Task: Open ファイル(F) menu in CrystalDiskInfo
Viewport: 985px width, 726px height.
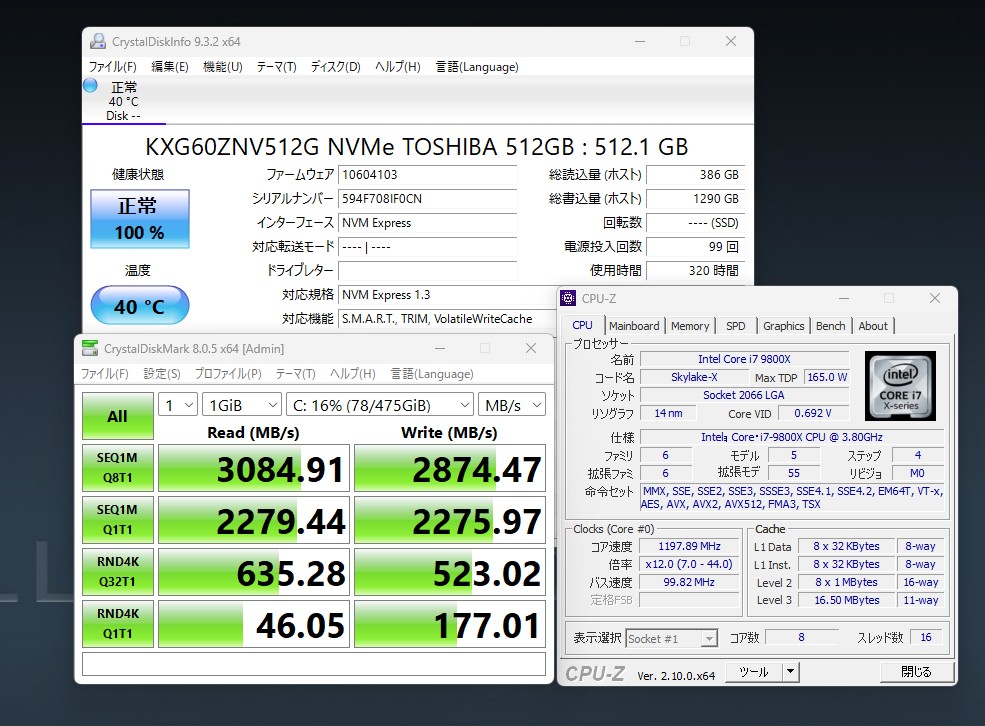Action: (x=112, y=67)
